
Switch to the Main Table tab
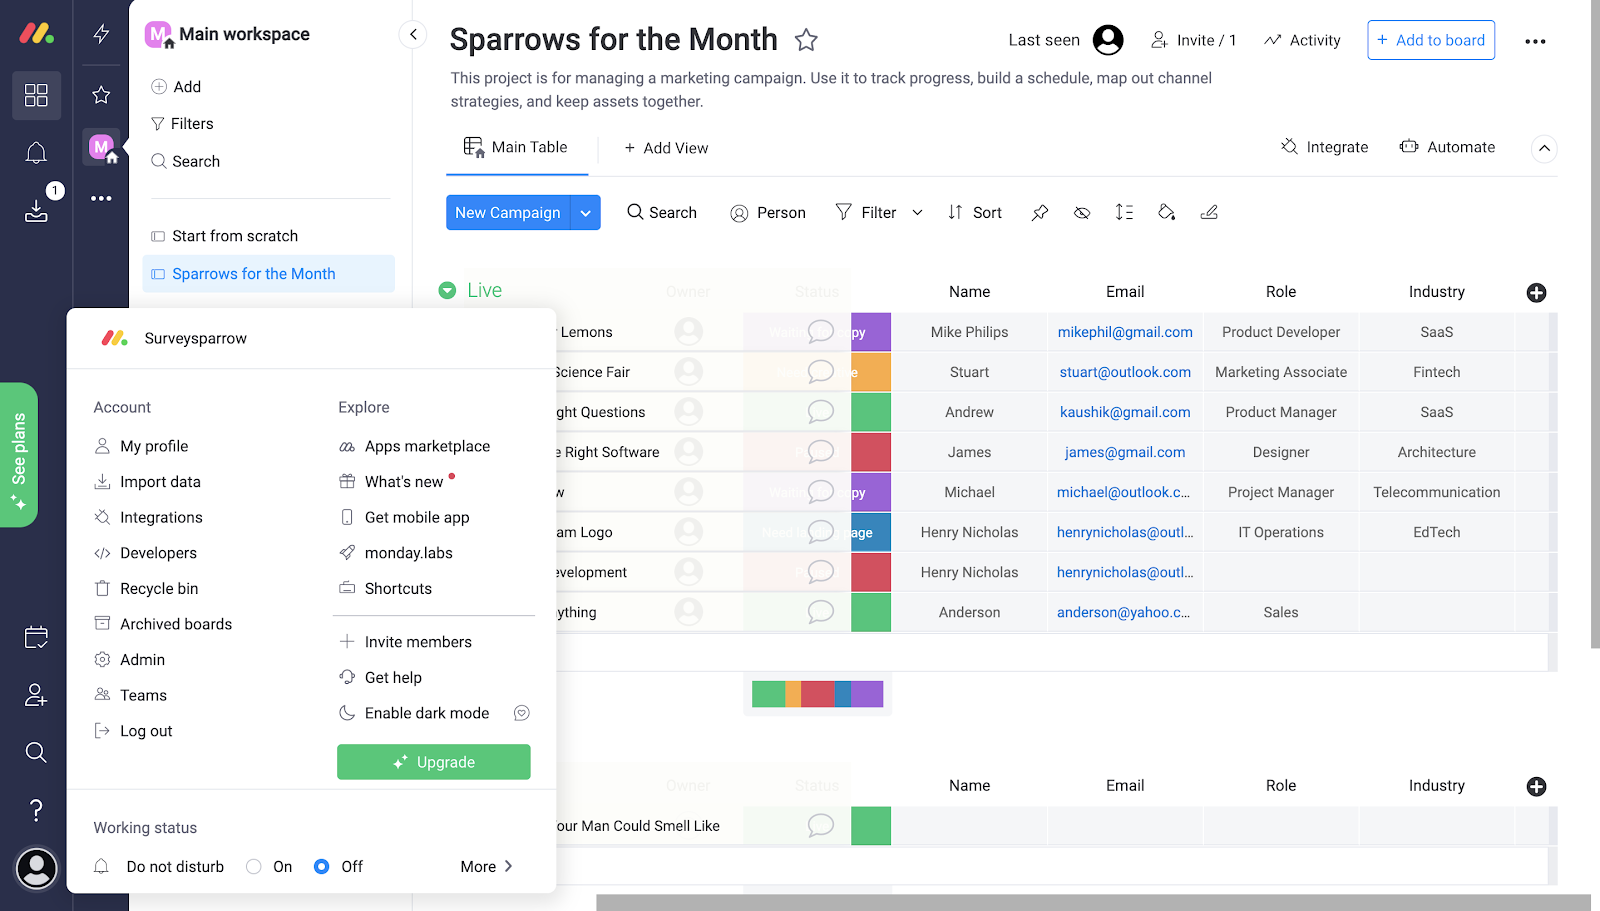[x=516, y=148]
